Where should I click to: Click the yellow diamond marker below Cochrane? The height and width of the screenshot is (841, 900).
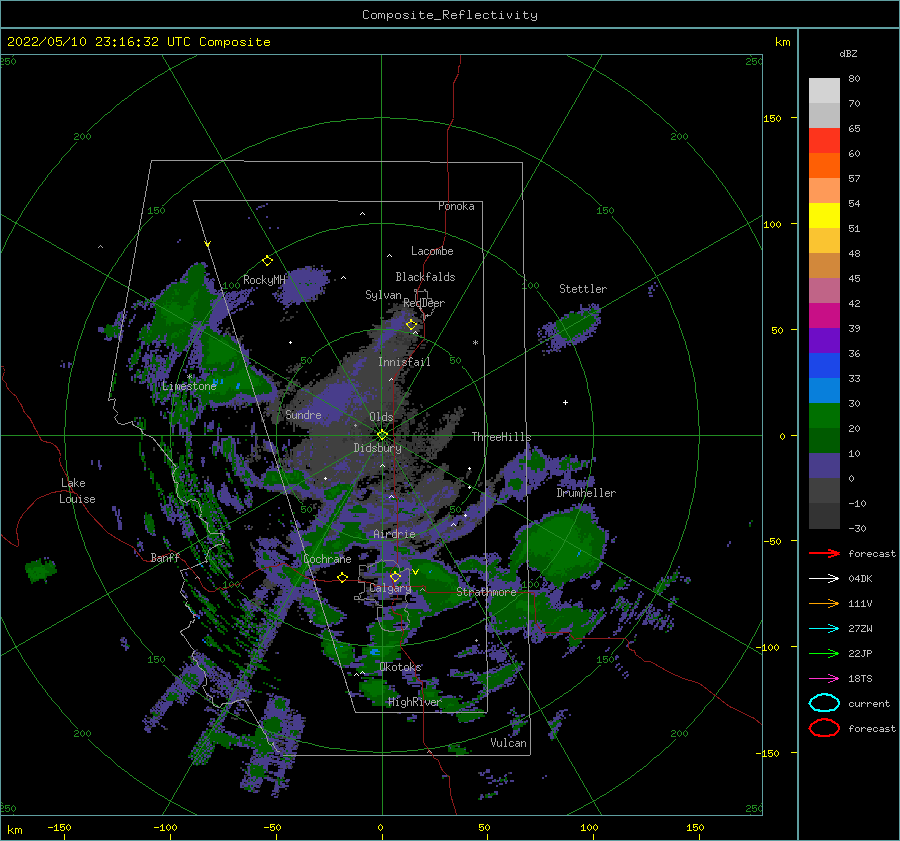[343, 577]
